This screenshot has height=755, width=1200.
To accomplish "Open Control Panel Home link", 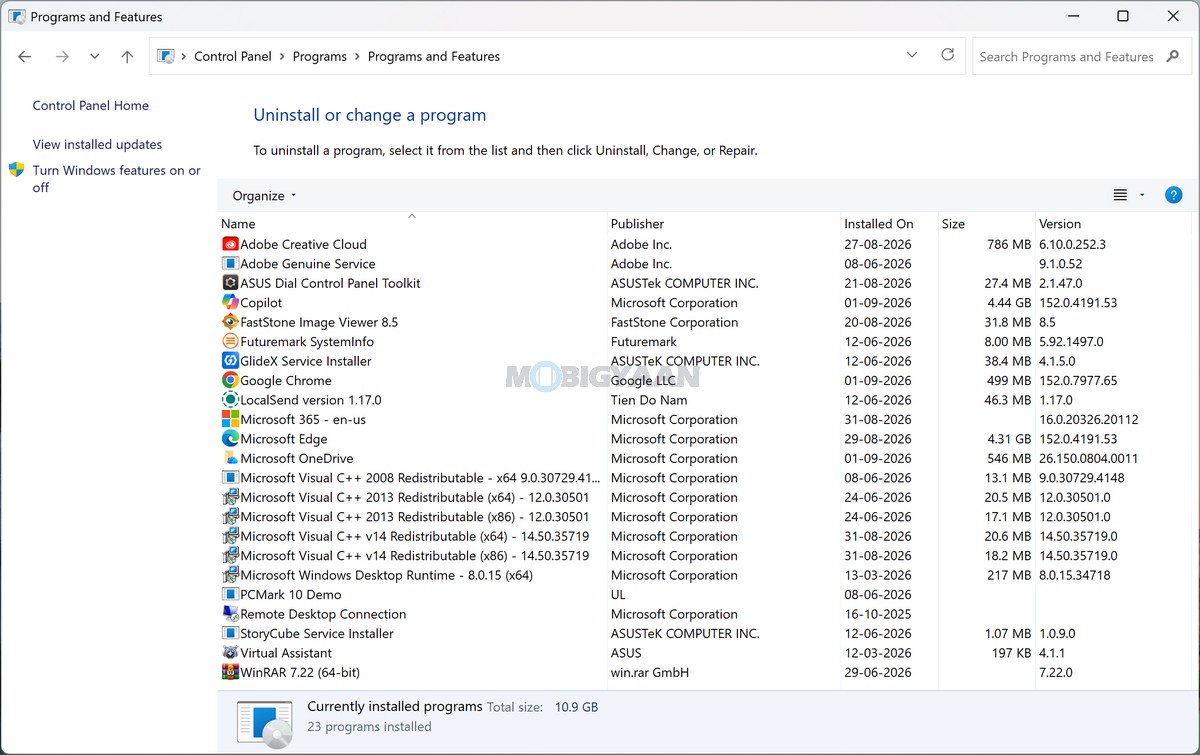I will [91, 106].
